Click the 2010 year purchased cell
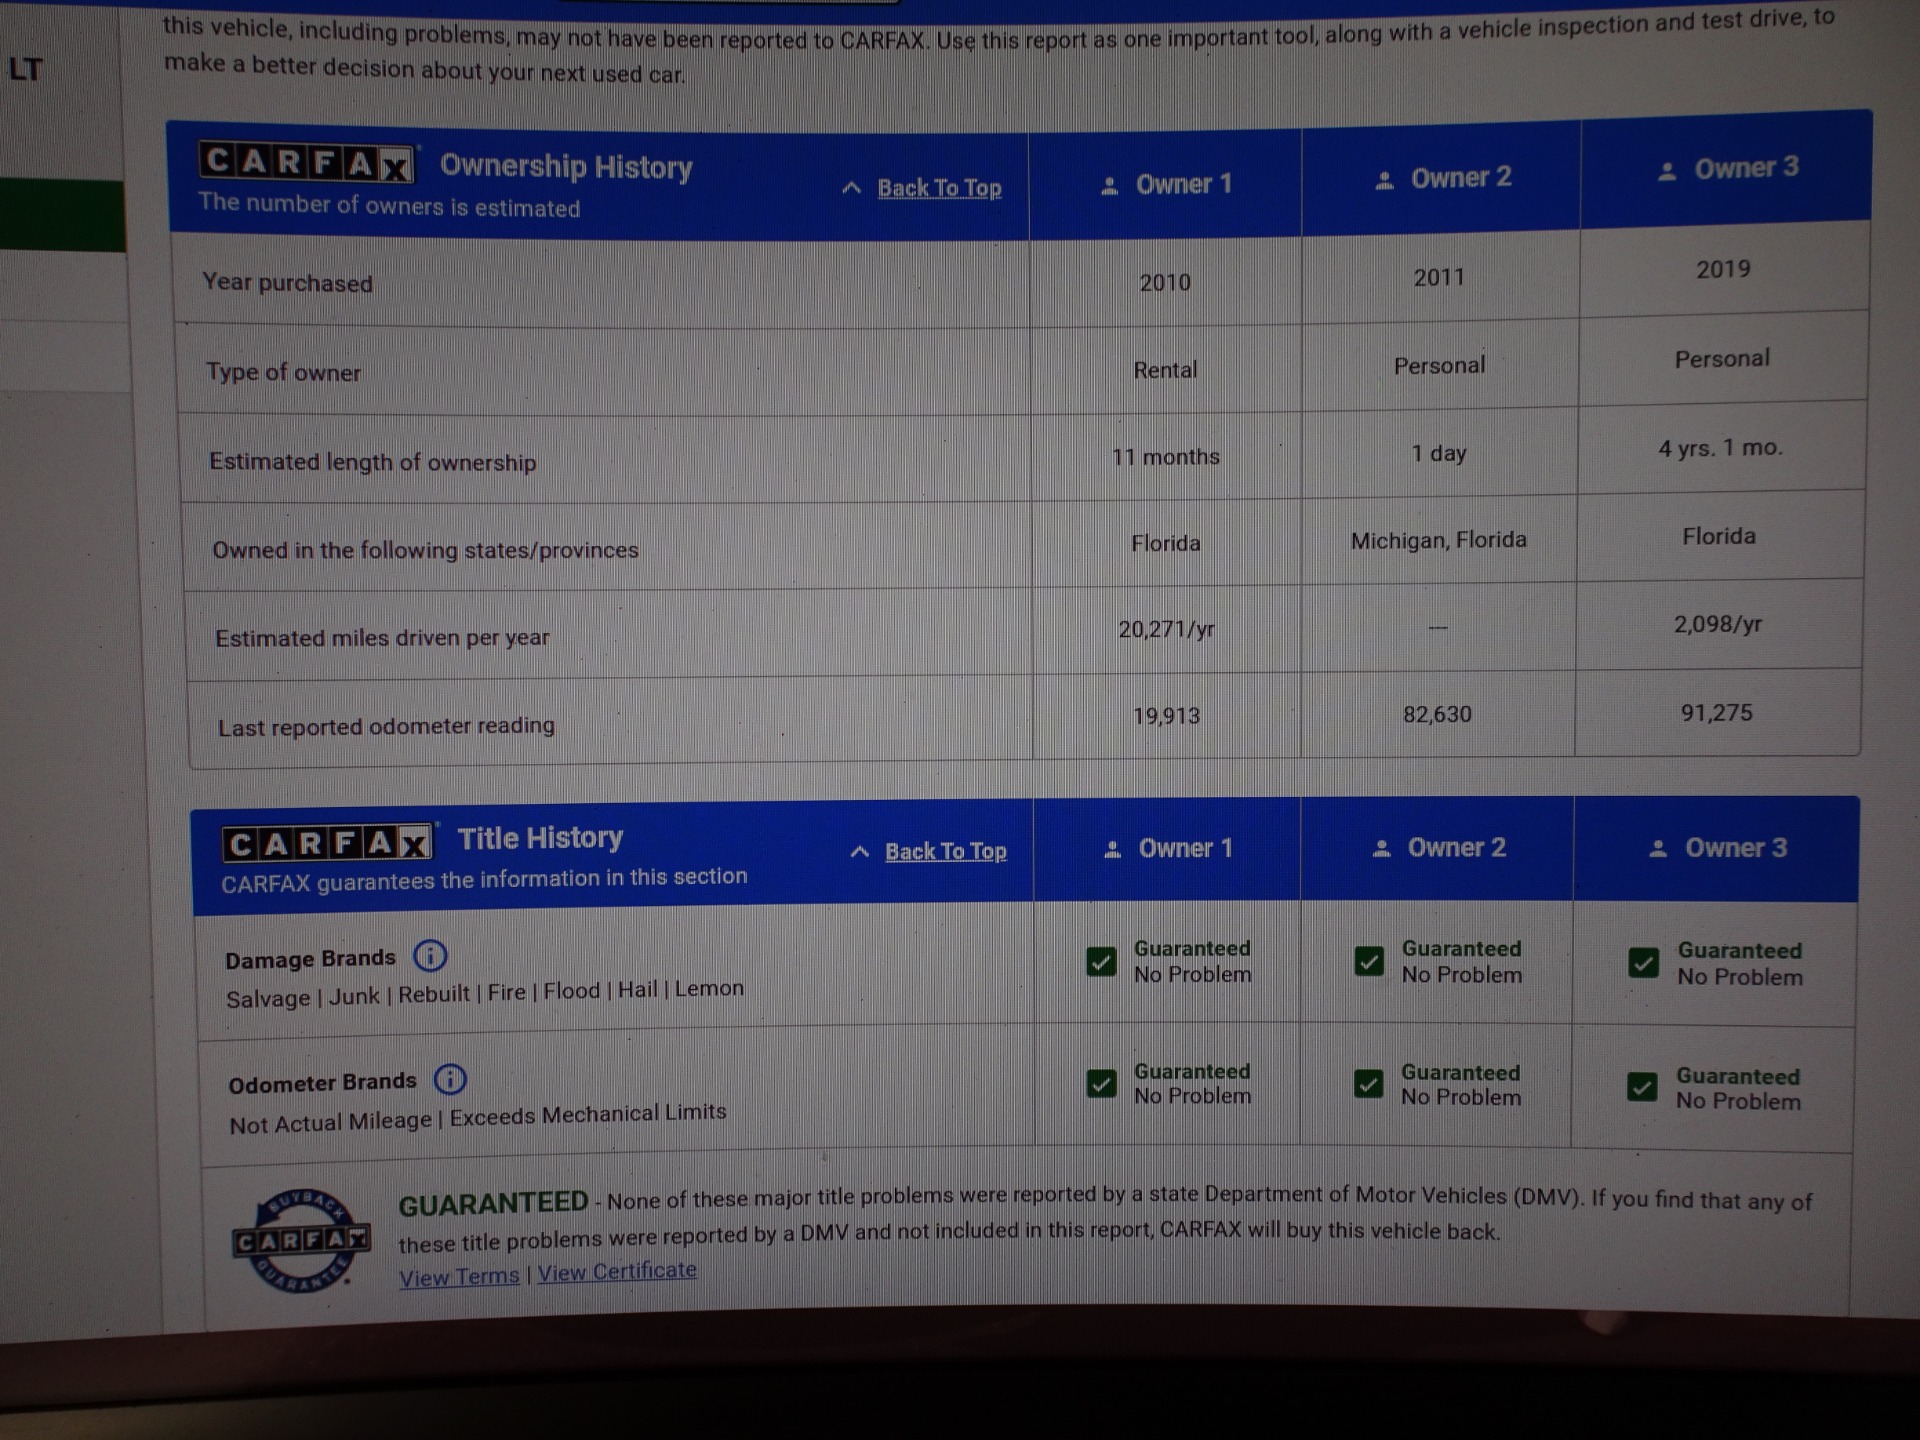This screenshot has height=1440, width=1920. coord(1165,283)
